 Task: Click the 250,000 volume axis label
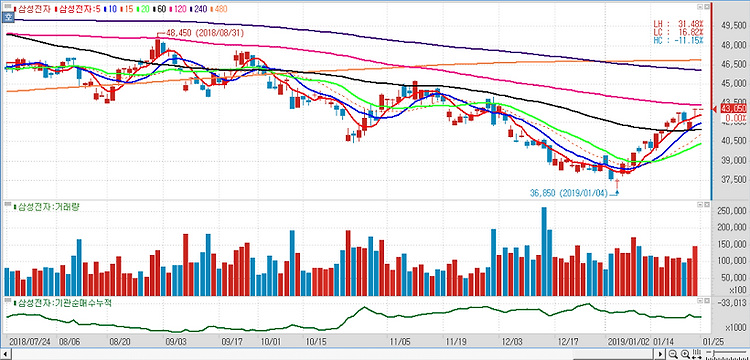(732, 211)
